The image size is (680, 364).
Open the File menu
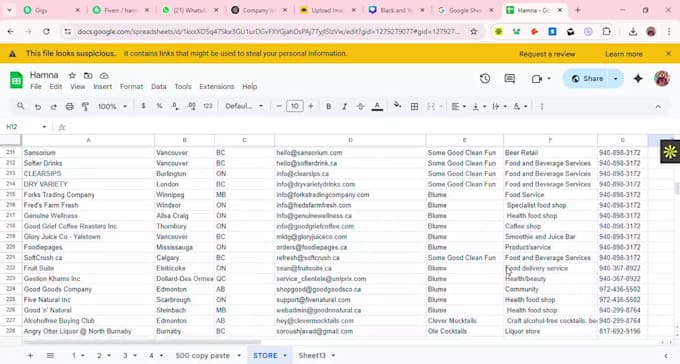point(36,86)
